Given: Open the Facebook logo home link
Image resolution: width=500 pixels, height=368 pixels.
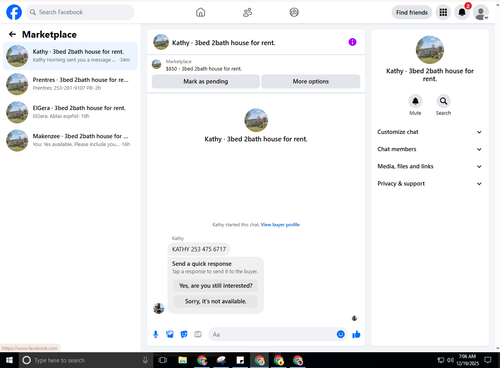Looking at the screenshot, I should pos(14,12).
